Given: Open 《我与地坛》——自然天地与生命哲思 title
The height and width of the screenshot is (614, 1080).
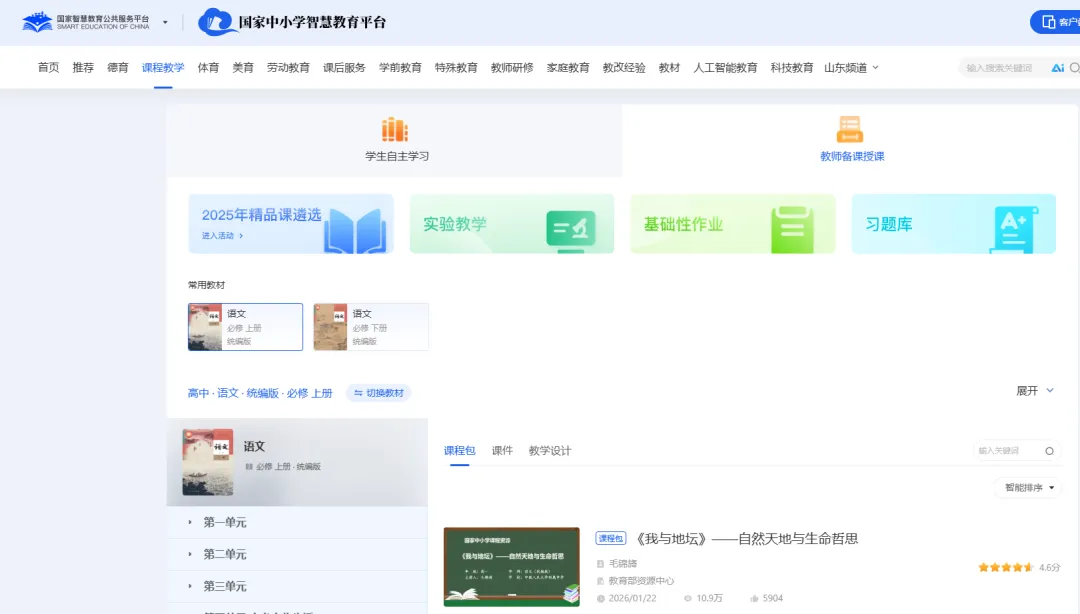Looking at the screenshot, I should (x=746, y=538).
